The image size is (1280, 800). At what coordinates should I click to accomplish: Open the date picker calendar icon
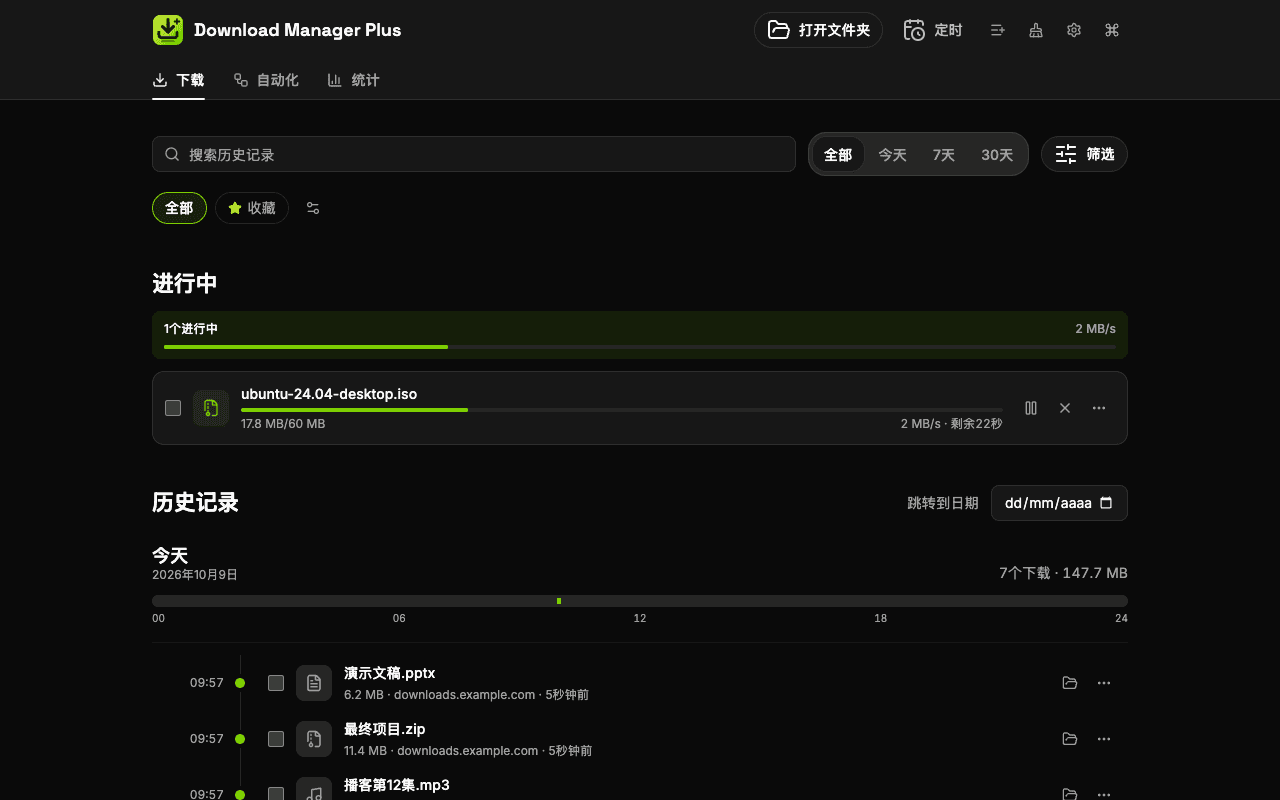coord(1106,503)
